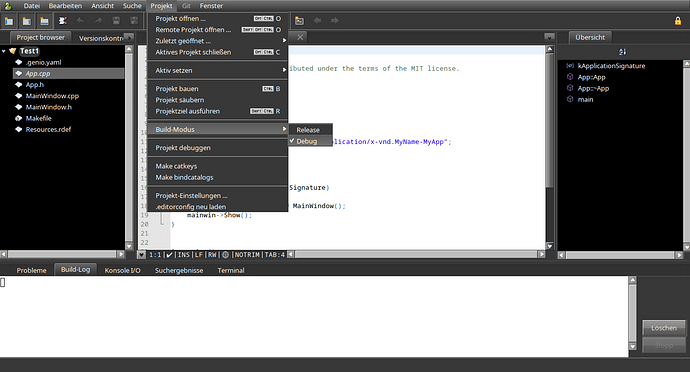Open editor tab list dropdown arrow
The image size is (690, 372).
(x=549, y=37)
